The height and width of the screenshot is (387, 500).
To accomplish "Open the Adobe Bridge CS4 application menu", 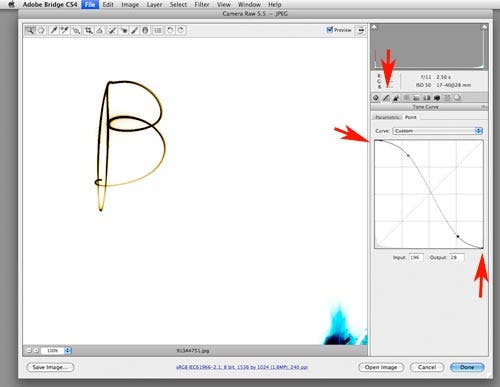I will [50, 5].
